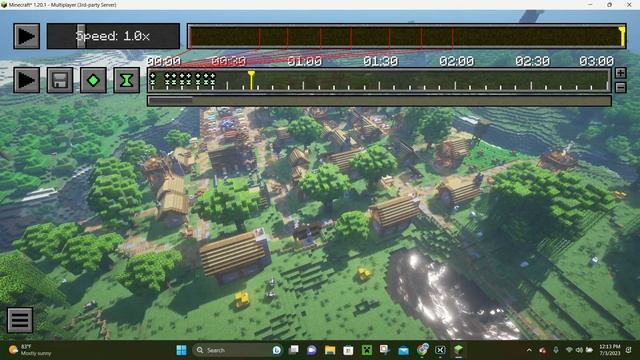Open Task View on the taskbar
This screenshot has height=360, width=640.
click(293, 350)
